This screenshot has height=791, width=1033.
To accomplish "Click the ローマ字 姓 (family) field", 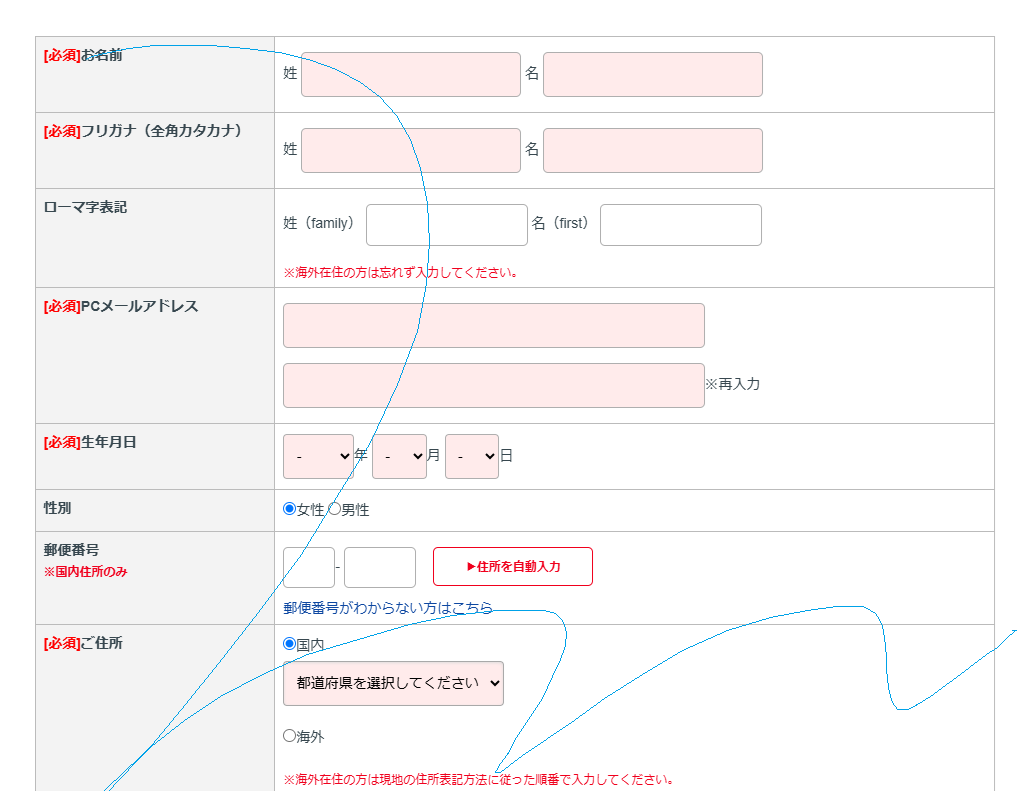I will pyautogui.click(x=447, y=225).
